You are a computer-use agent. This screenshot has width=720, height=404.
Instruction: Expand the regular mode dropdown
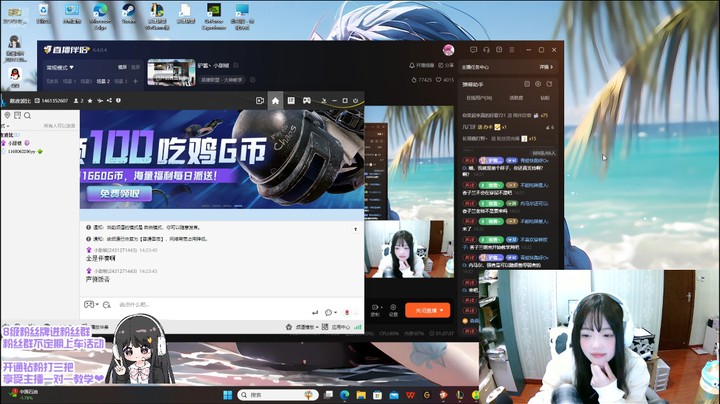tap(60, 67)
